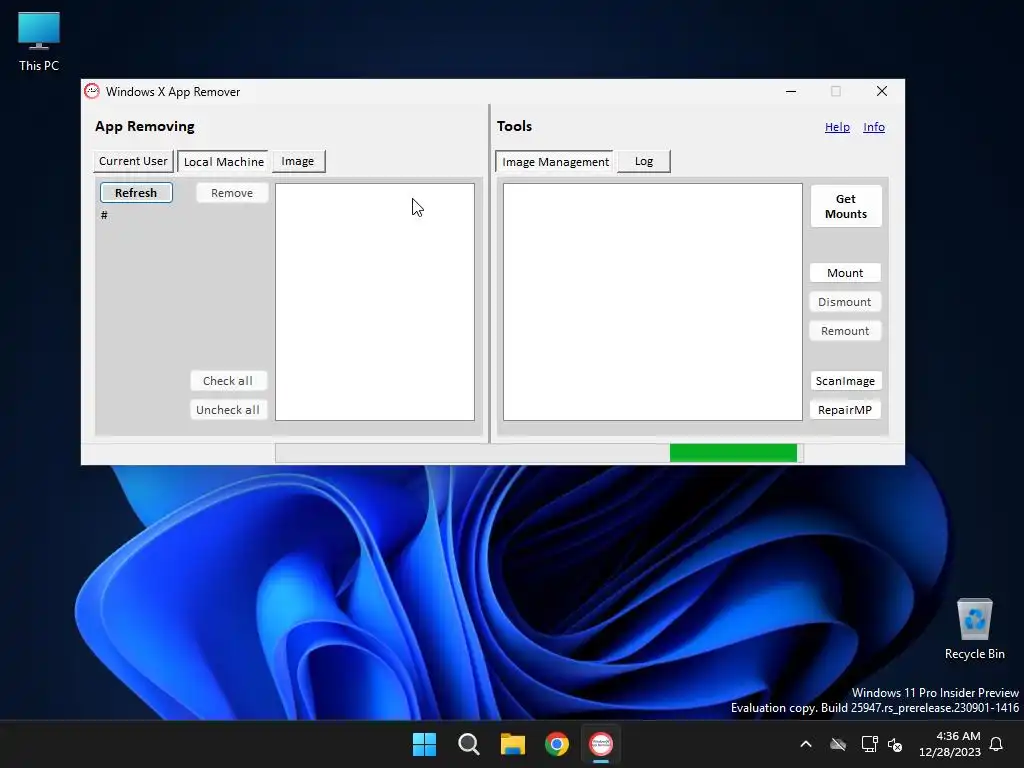
Task: Switch to the Current User tab
Action: [x=133, y=161]
